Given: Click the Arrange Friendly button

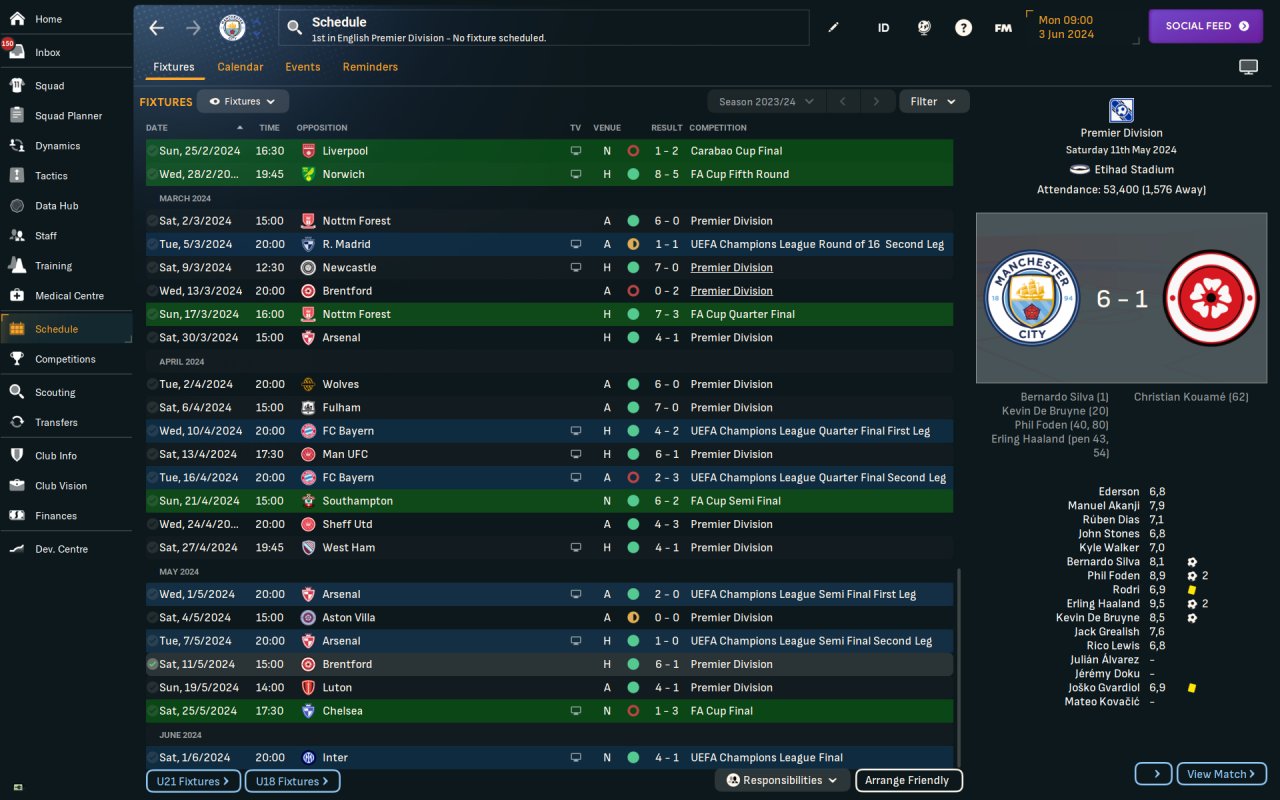Looking at the screenshot, I should (908, 780).
